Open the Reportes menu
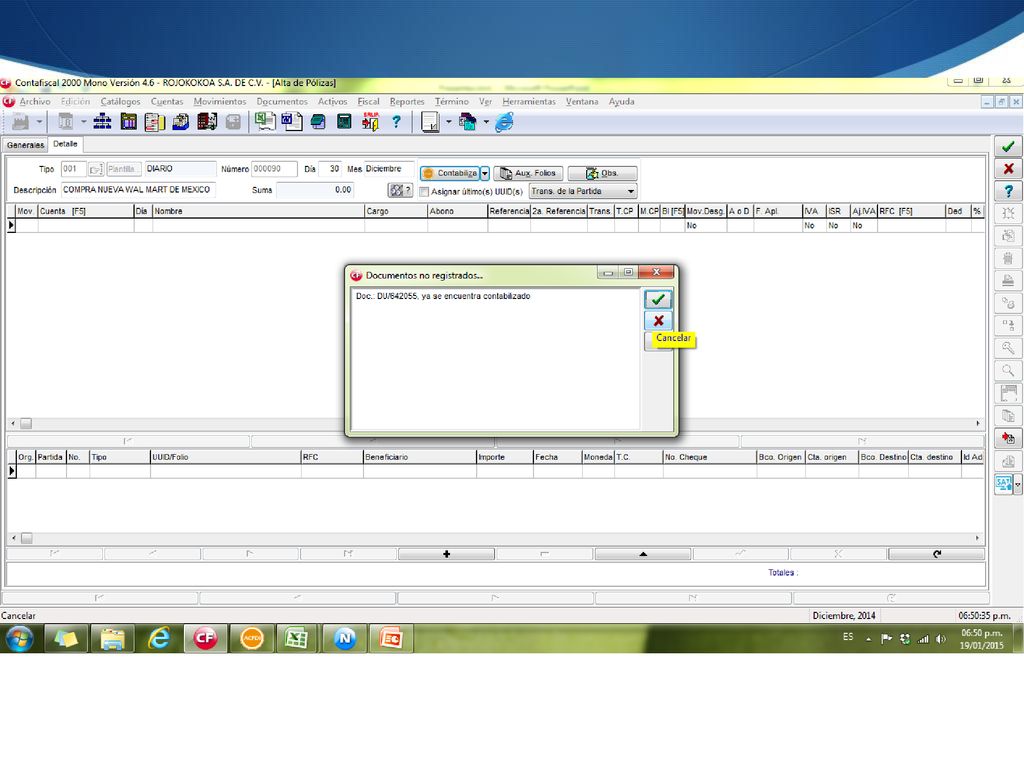This screenshot has height=768, width=1024. (x=407, y=102)
